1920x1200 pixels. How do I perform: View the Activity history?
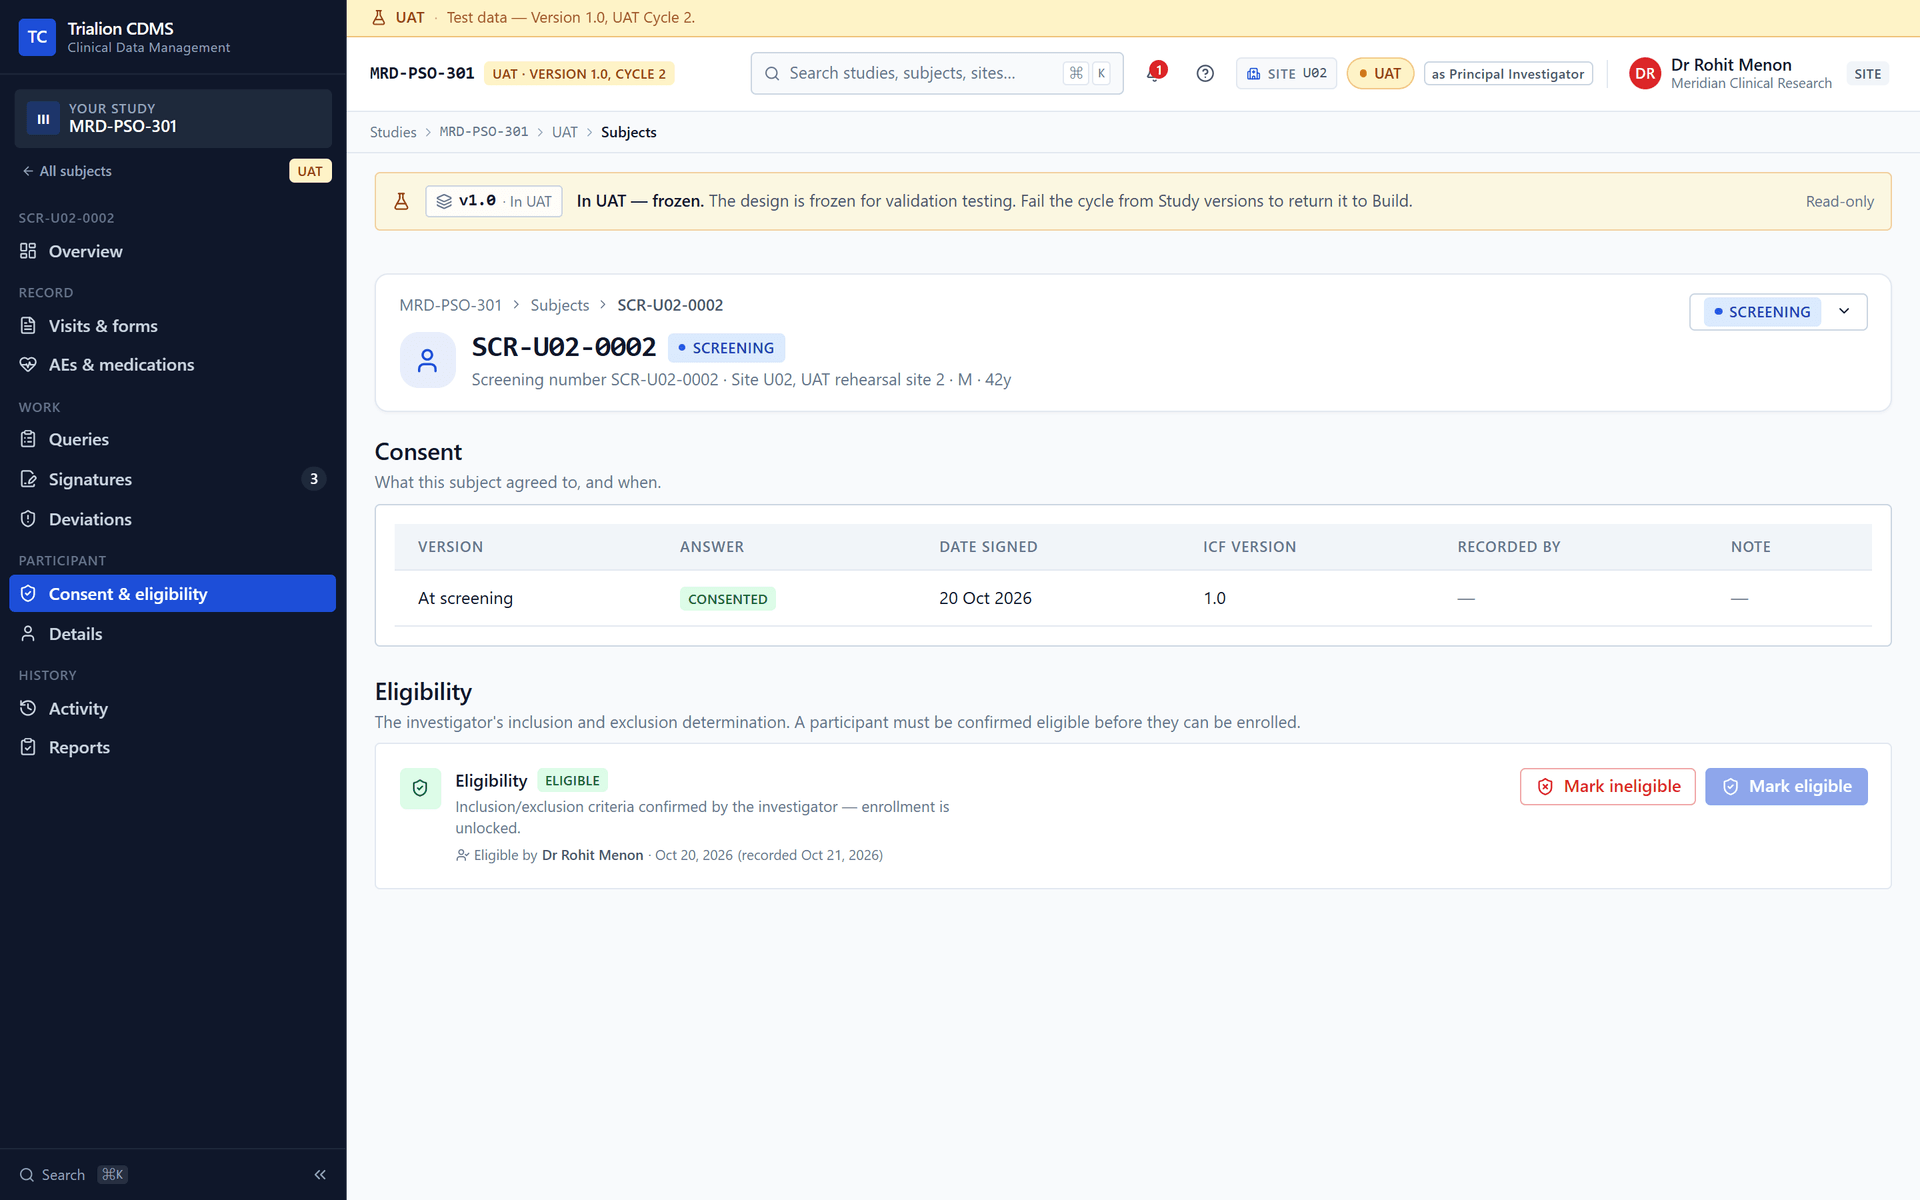click(172, 708)
